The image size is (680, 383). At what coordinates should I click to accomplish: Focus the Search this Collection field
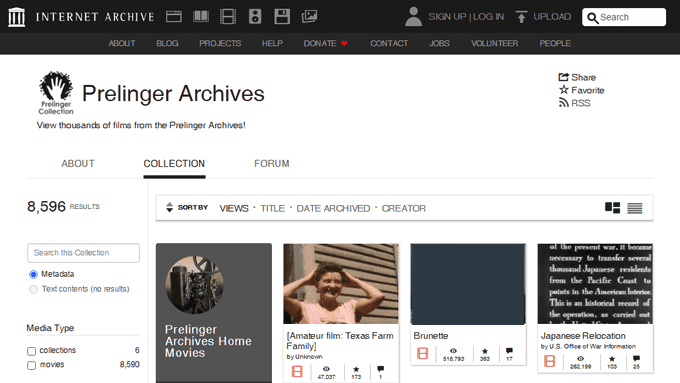[x=83, y=253]
